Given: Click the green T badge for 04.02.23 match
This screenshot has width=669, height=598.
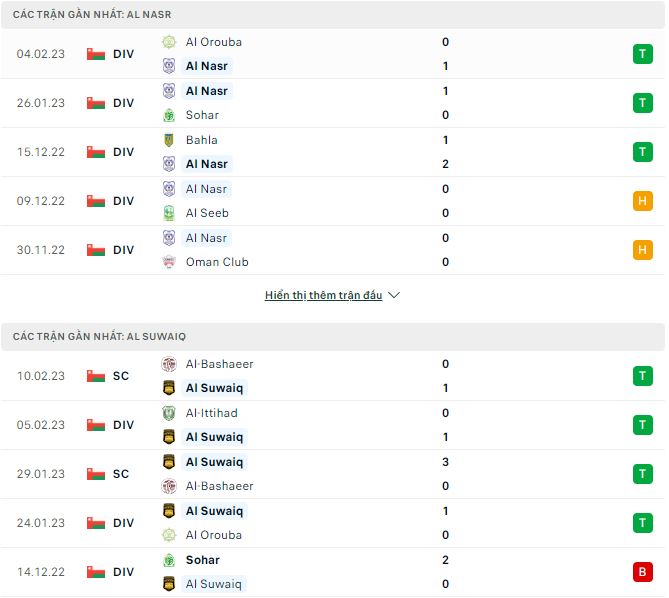Looking at the screenshot, I should (642, 54).
